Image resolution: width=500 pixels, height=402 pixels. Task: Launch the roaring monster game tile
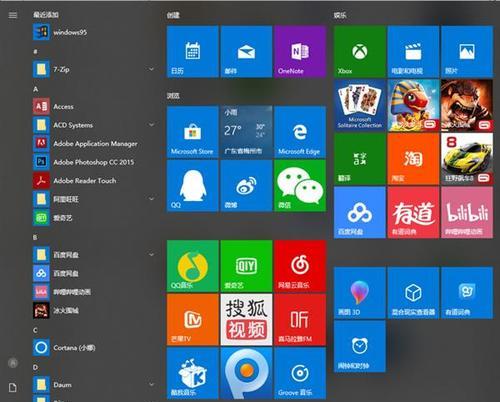click(467, 105)
